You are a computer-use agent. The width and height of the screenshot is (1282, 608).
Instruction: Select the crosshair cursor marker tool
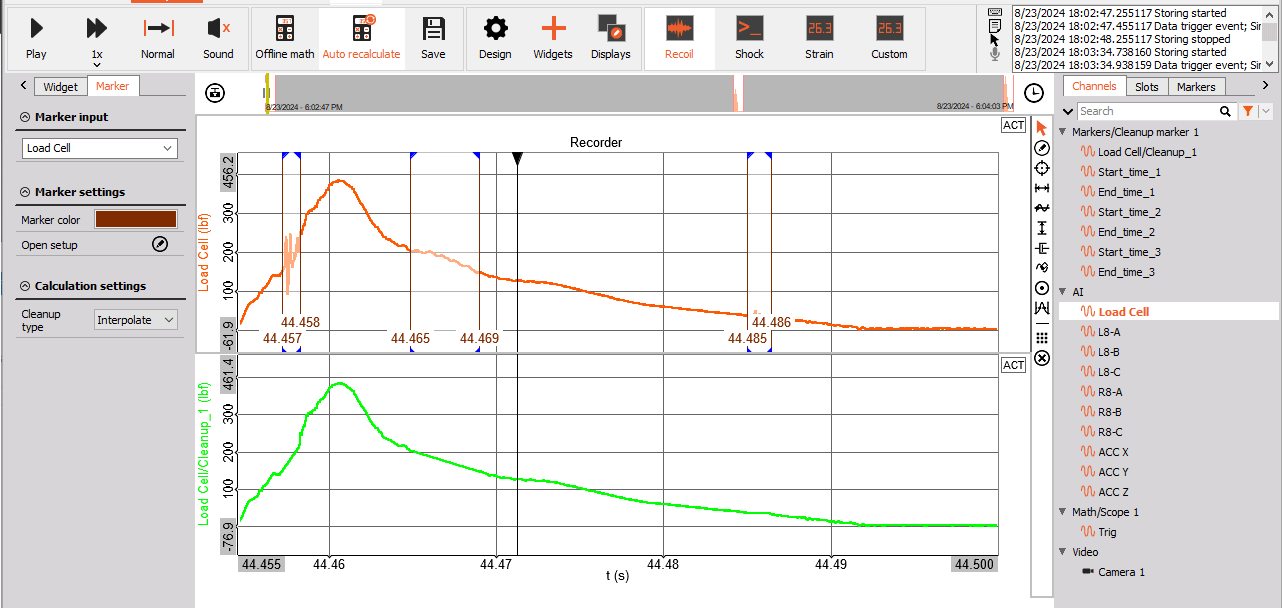pyautogui.click(x=1042, y=168)
